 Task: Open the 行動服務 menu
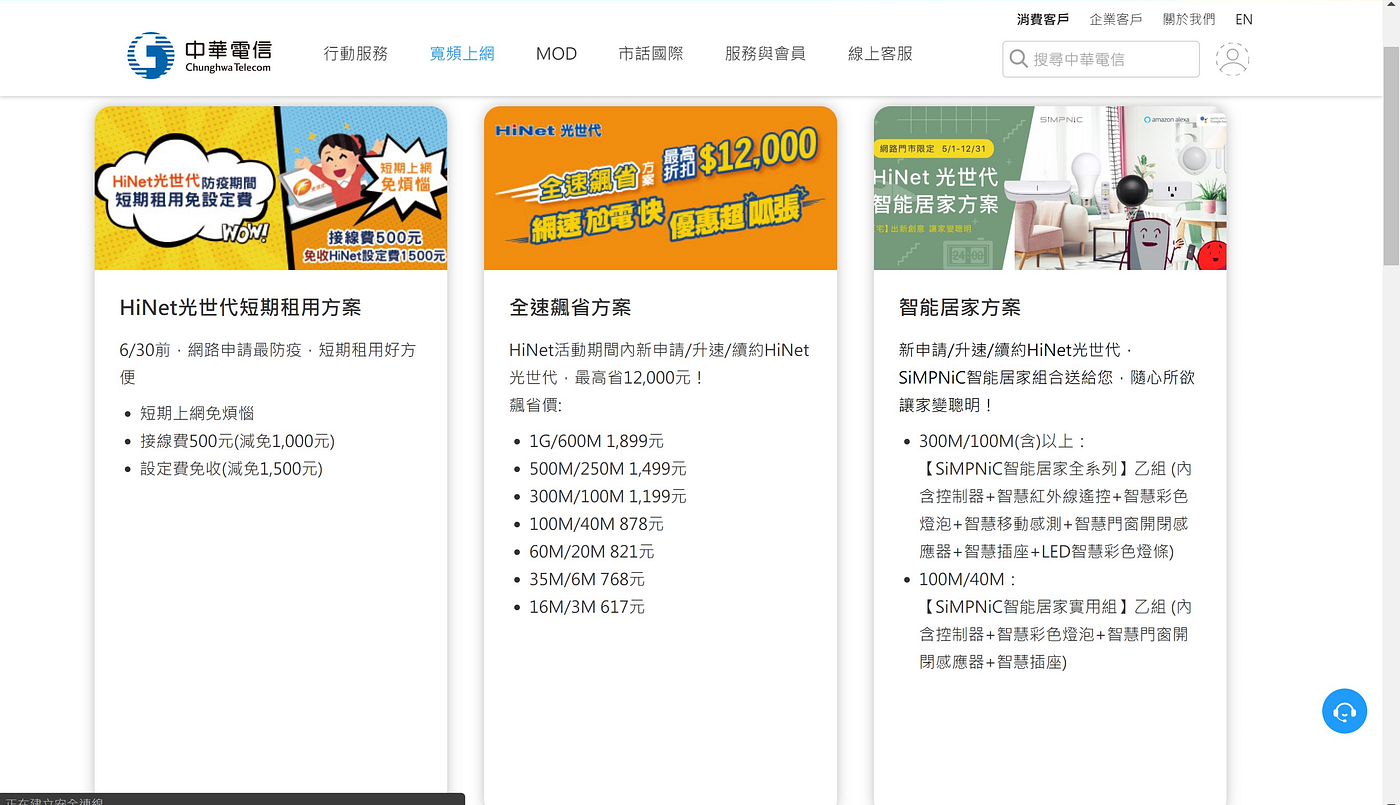tap(356, 54)
